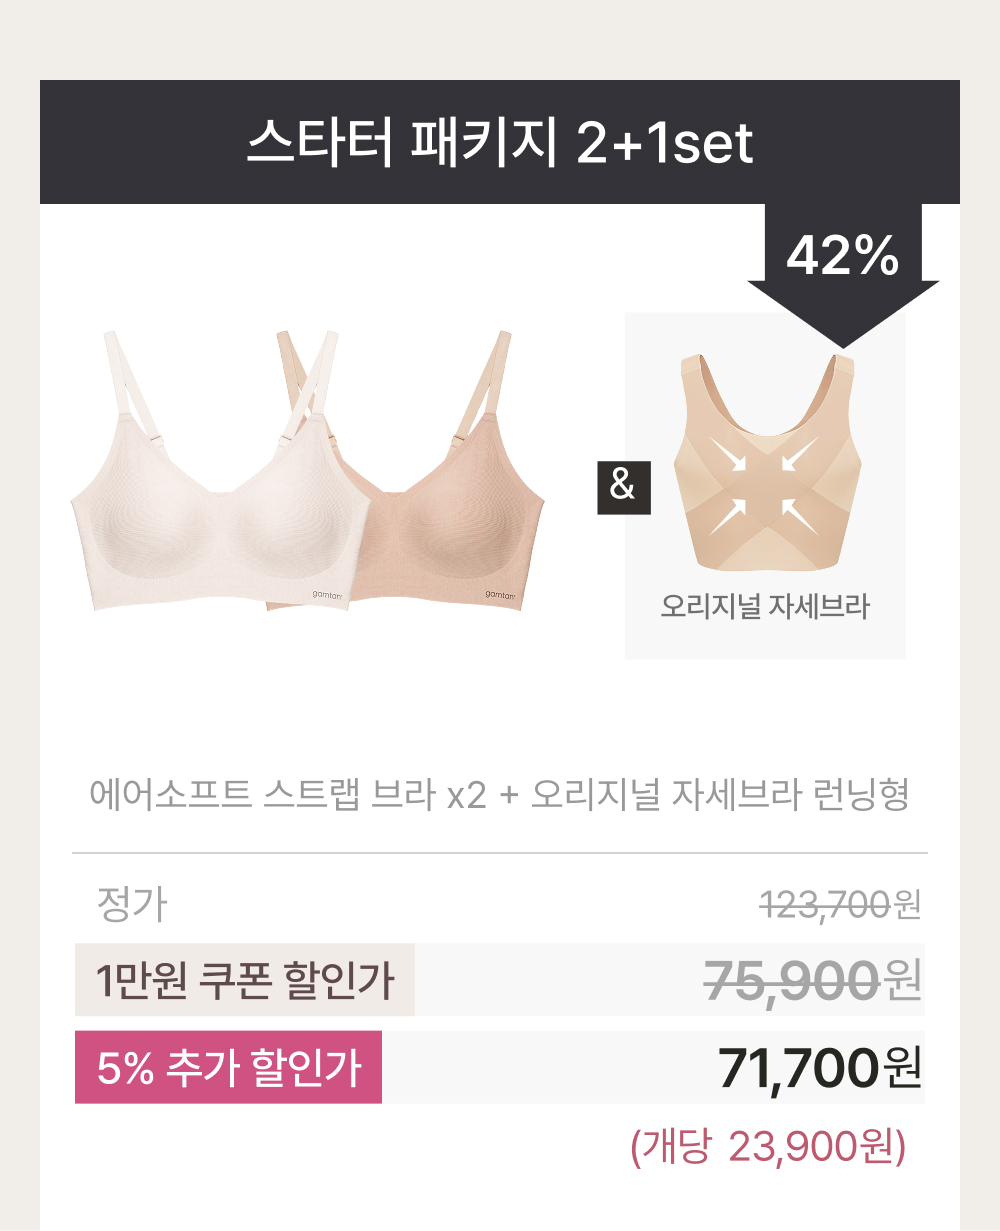
Task: Click the per-piece price (개당 23,900원)
Action: coord(768,1148)
